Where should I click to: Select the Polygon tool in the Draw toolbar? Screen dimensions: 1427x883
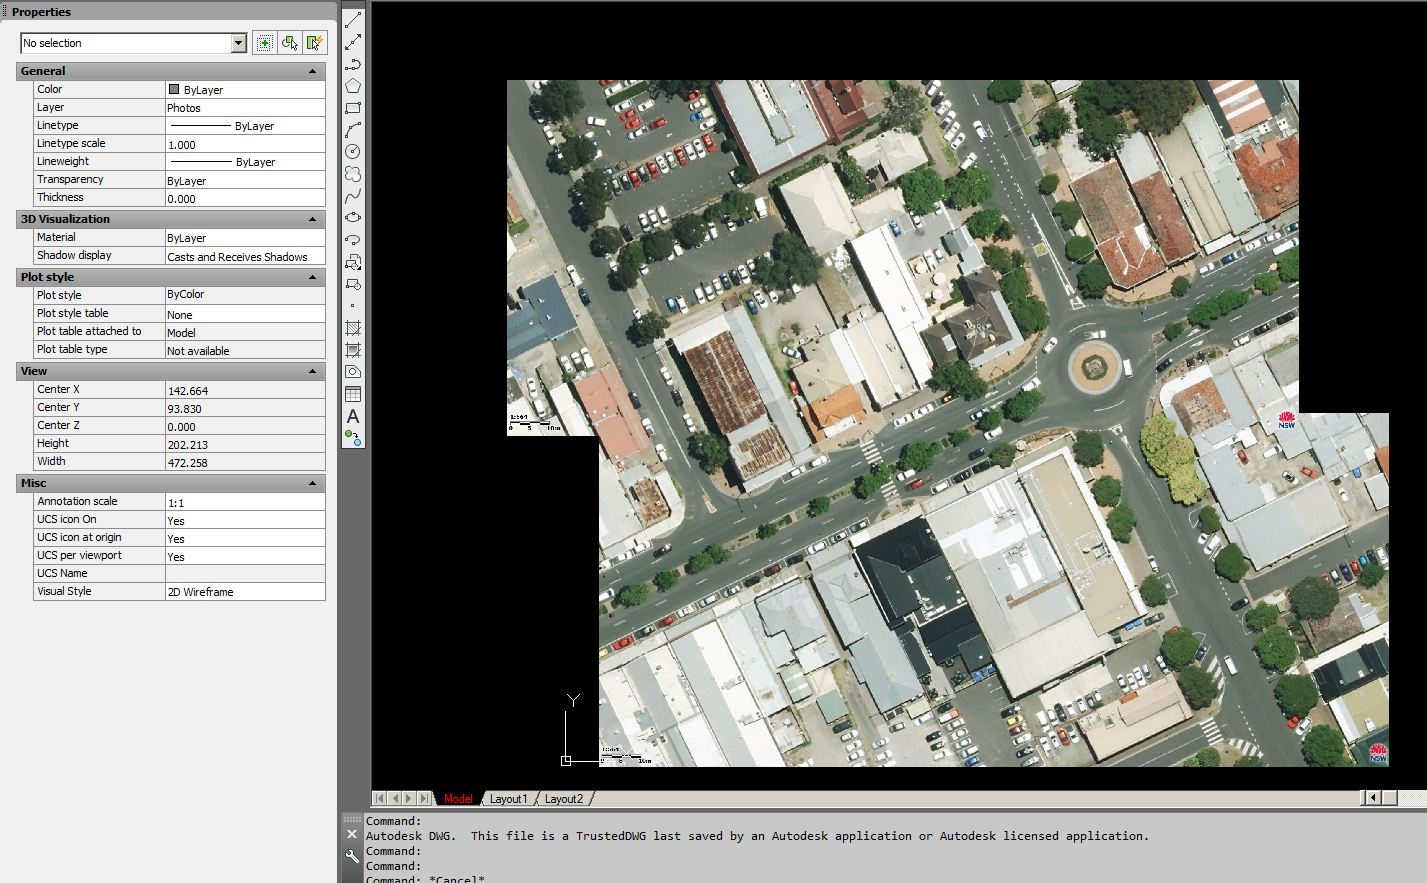coord(353,86)
